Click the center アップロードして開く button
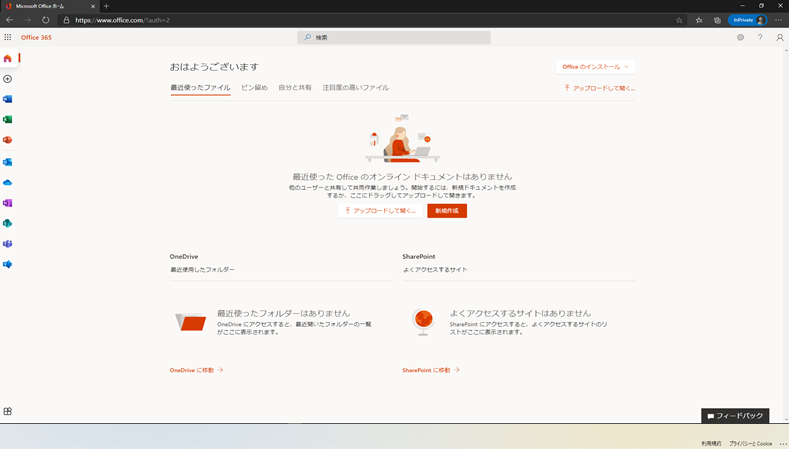This screenshot has height=449, width=789. click(380, 211)
